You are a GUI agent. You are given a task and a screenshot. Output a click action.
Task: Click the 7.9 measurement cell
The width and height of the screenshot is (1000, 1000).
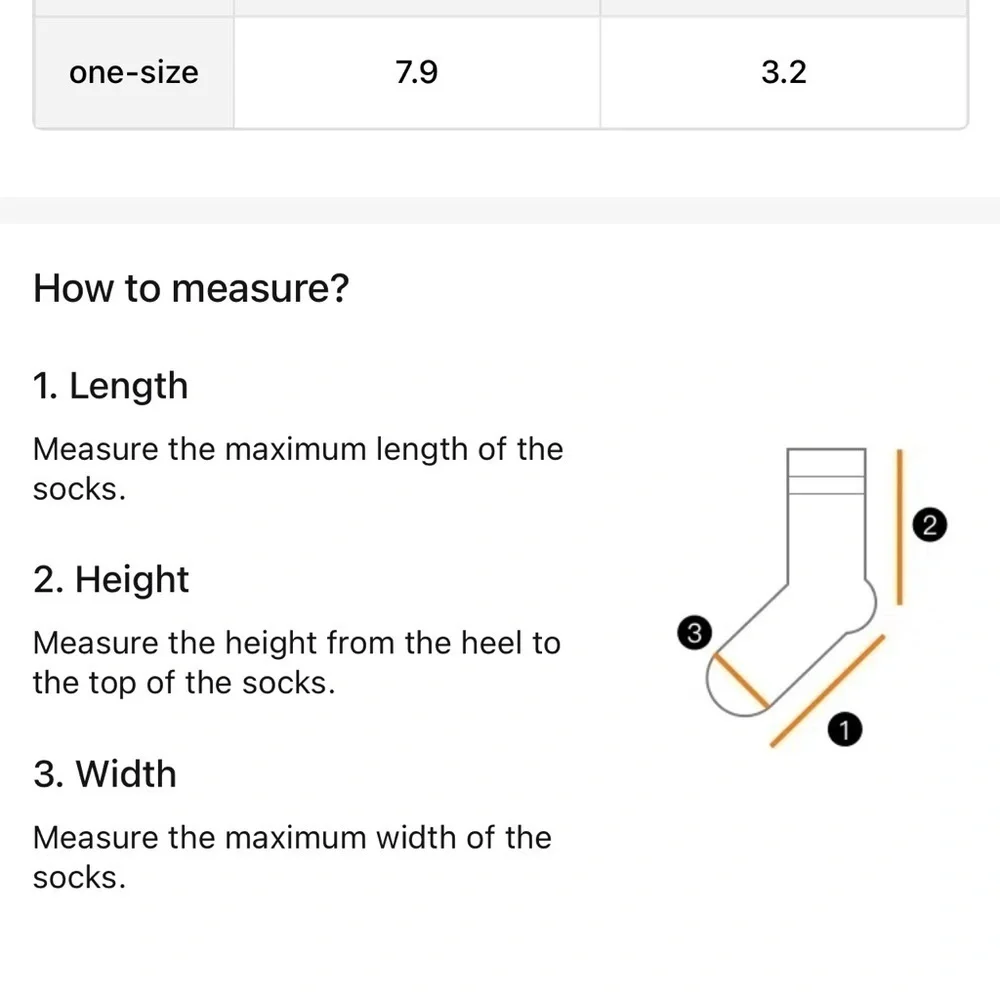[416, 73]
